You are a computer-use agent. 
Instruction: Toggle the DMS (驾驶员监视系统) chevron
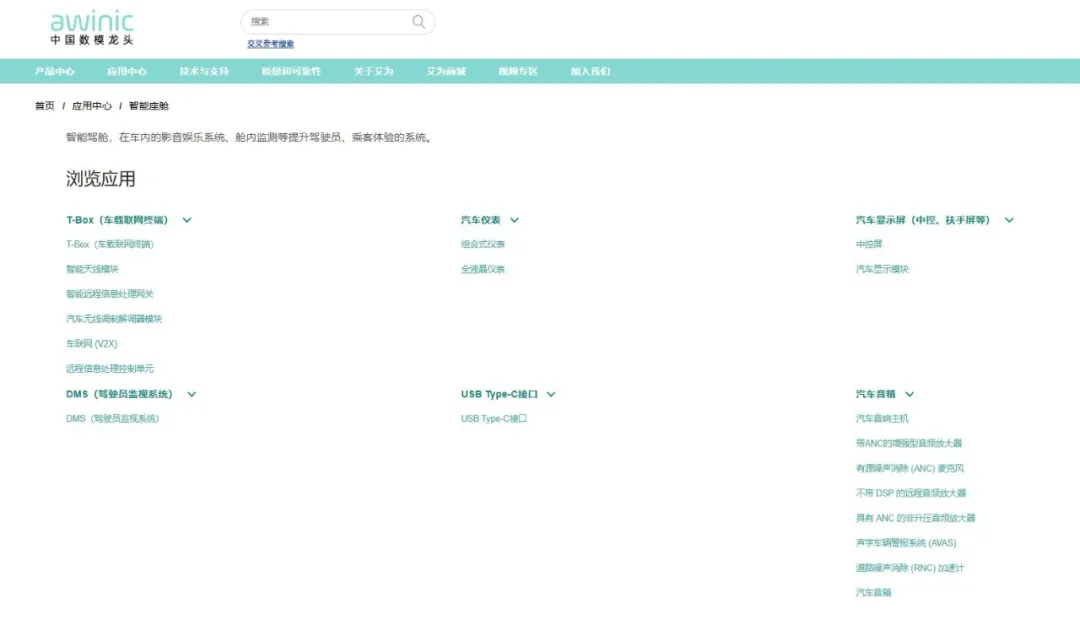(x=191, y=394)
